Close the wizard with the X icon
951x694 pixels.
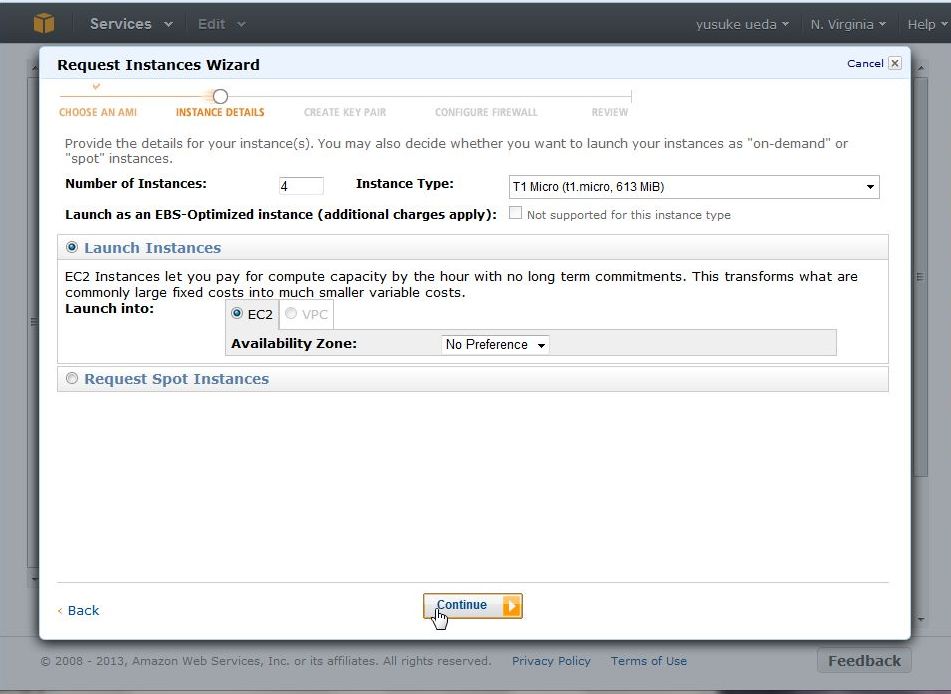[895, 63]
